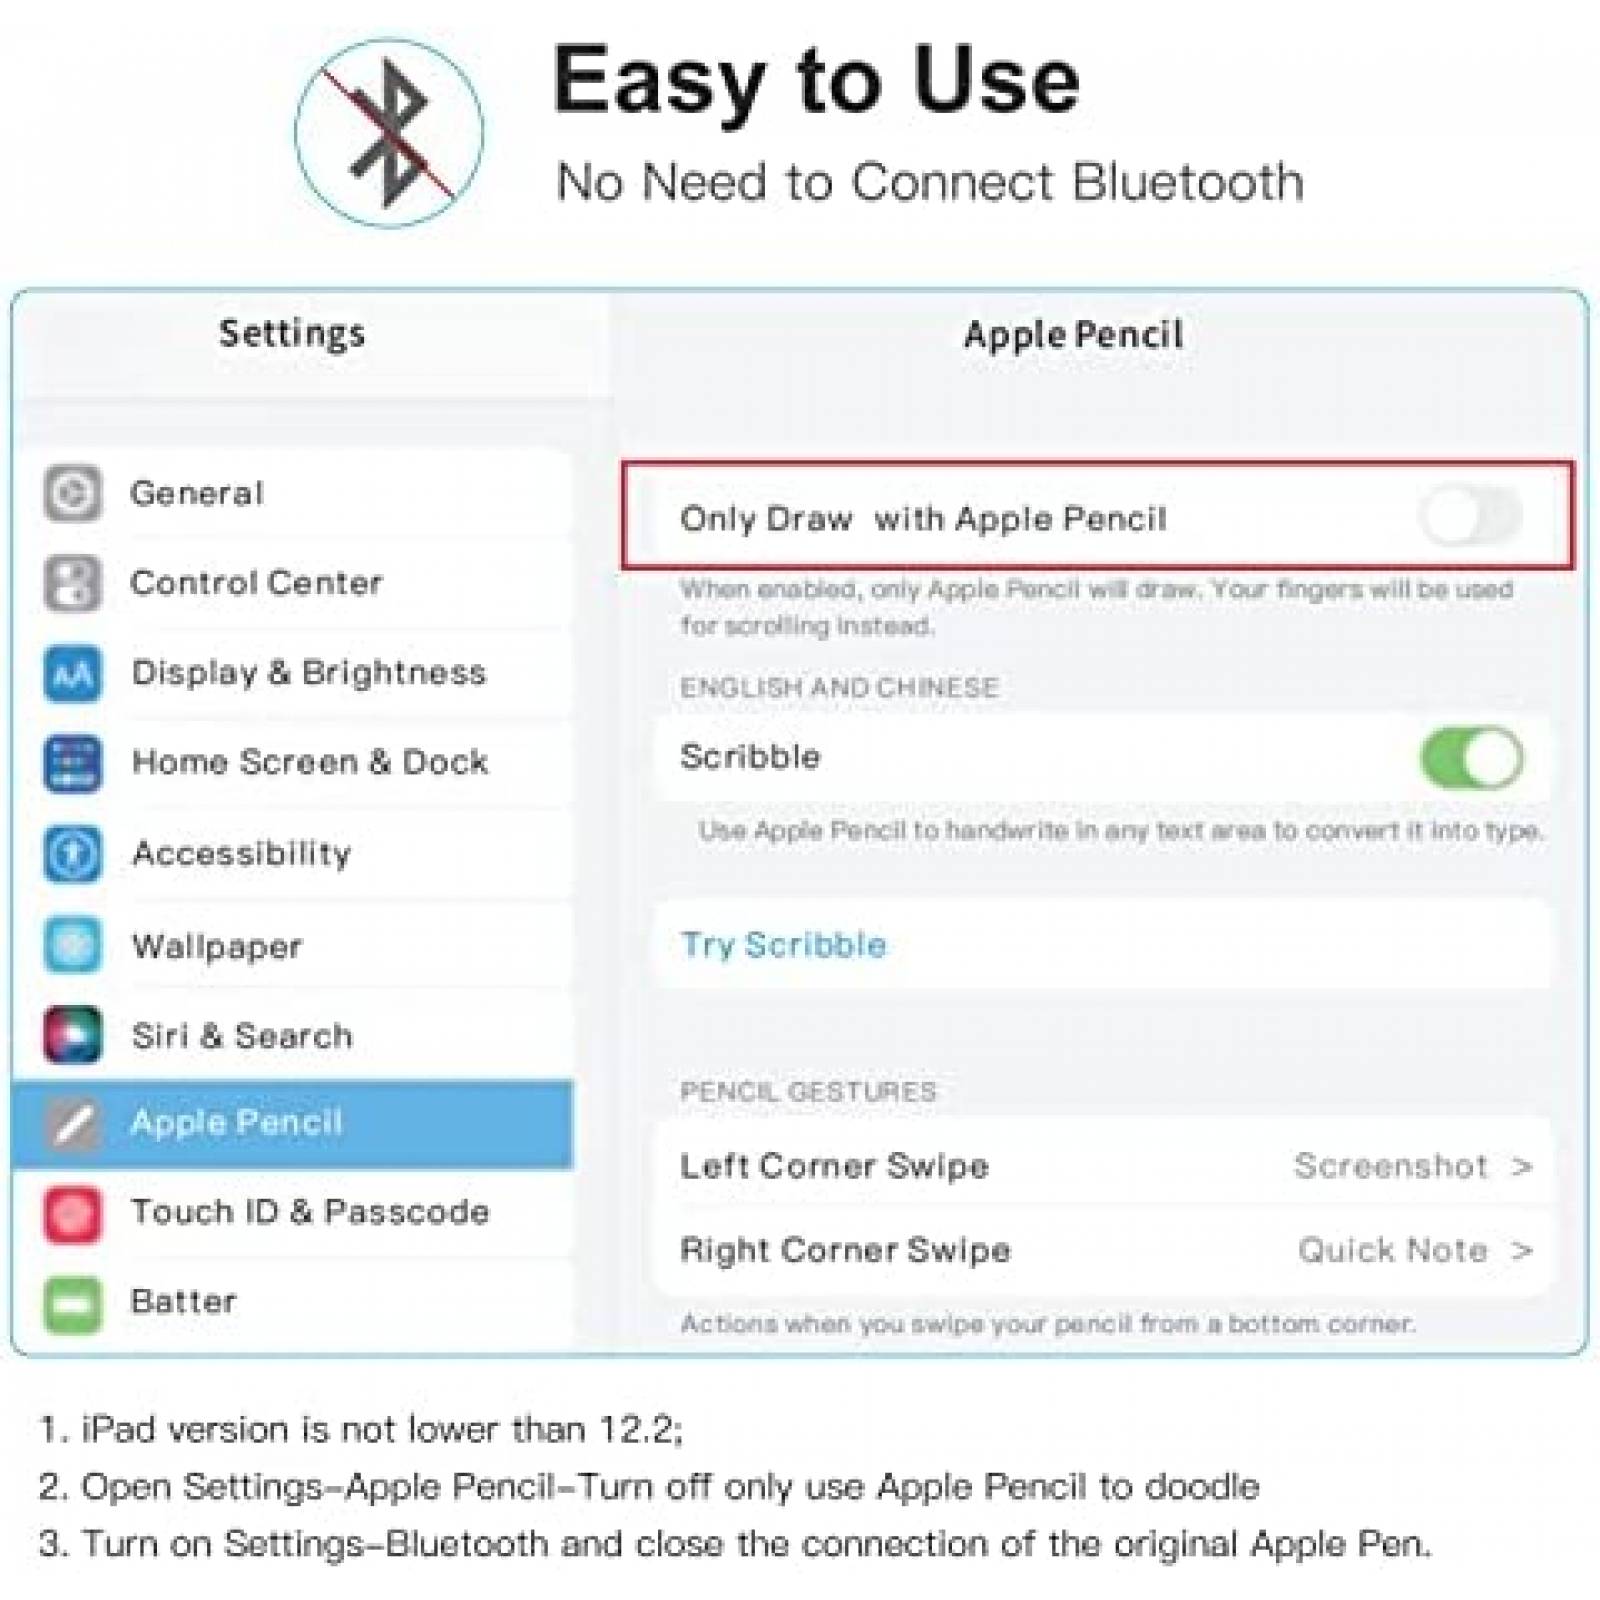Open the Wallpaper icon

72,945
